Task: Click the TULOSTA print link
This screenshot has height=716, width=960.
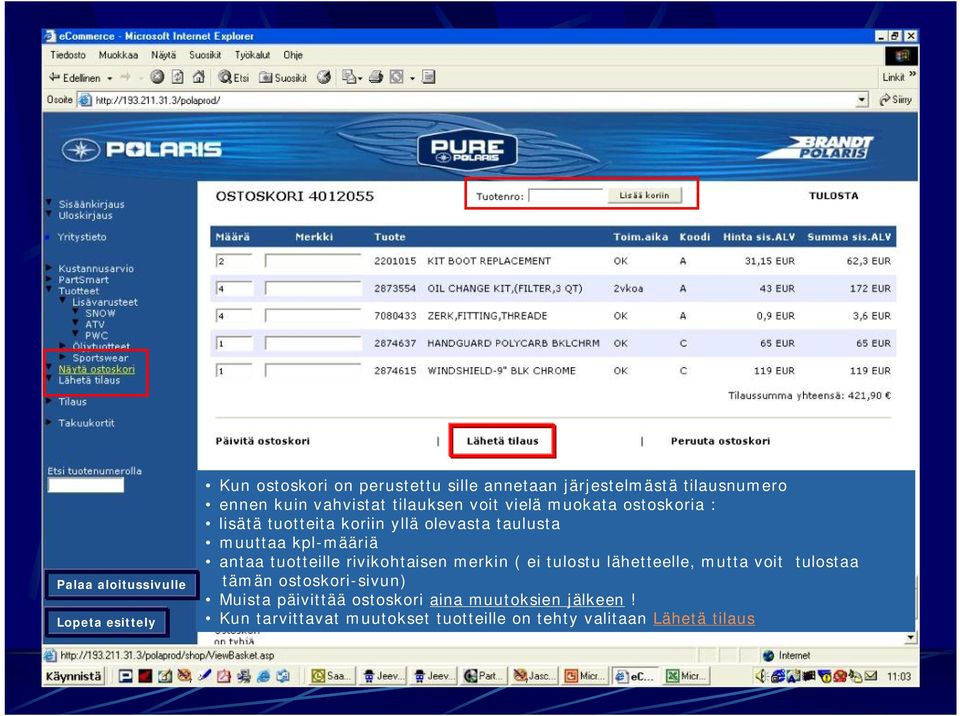Action: [833, 196]
